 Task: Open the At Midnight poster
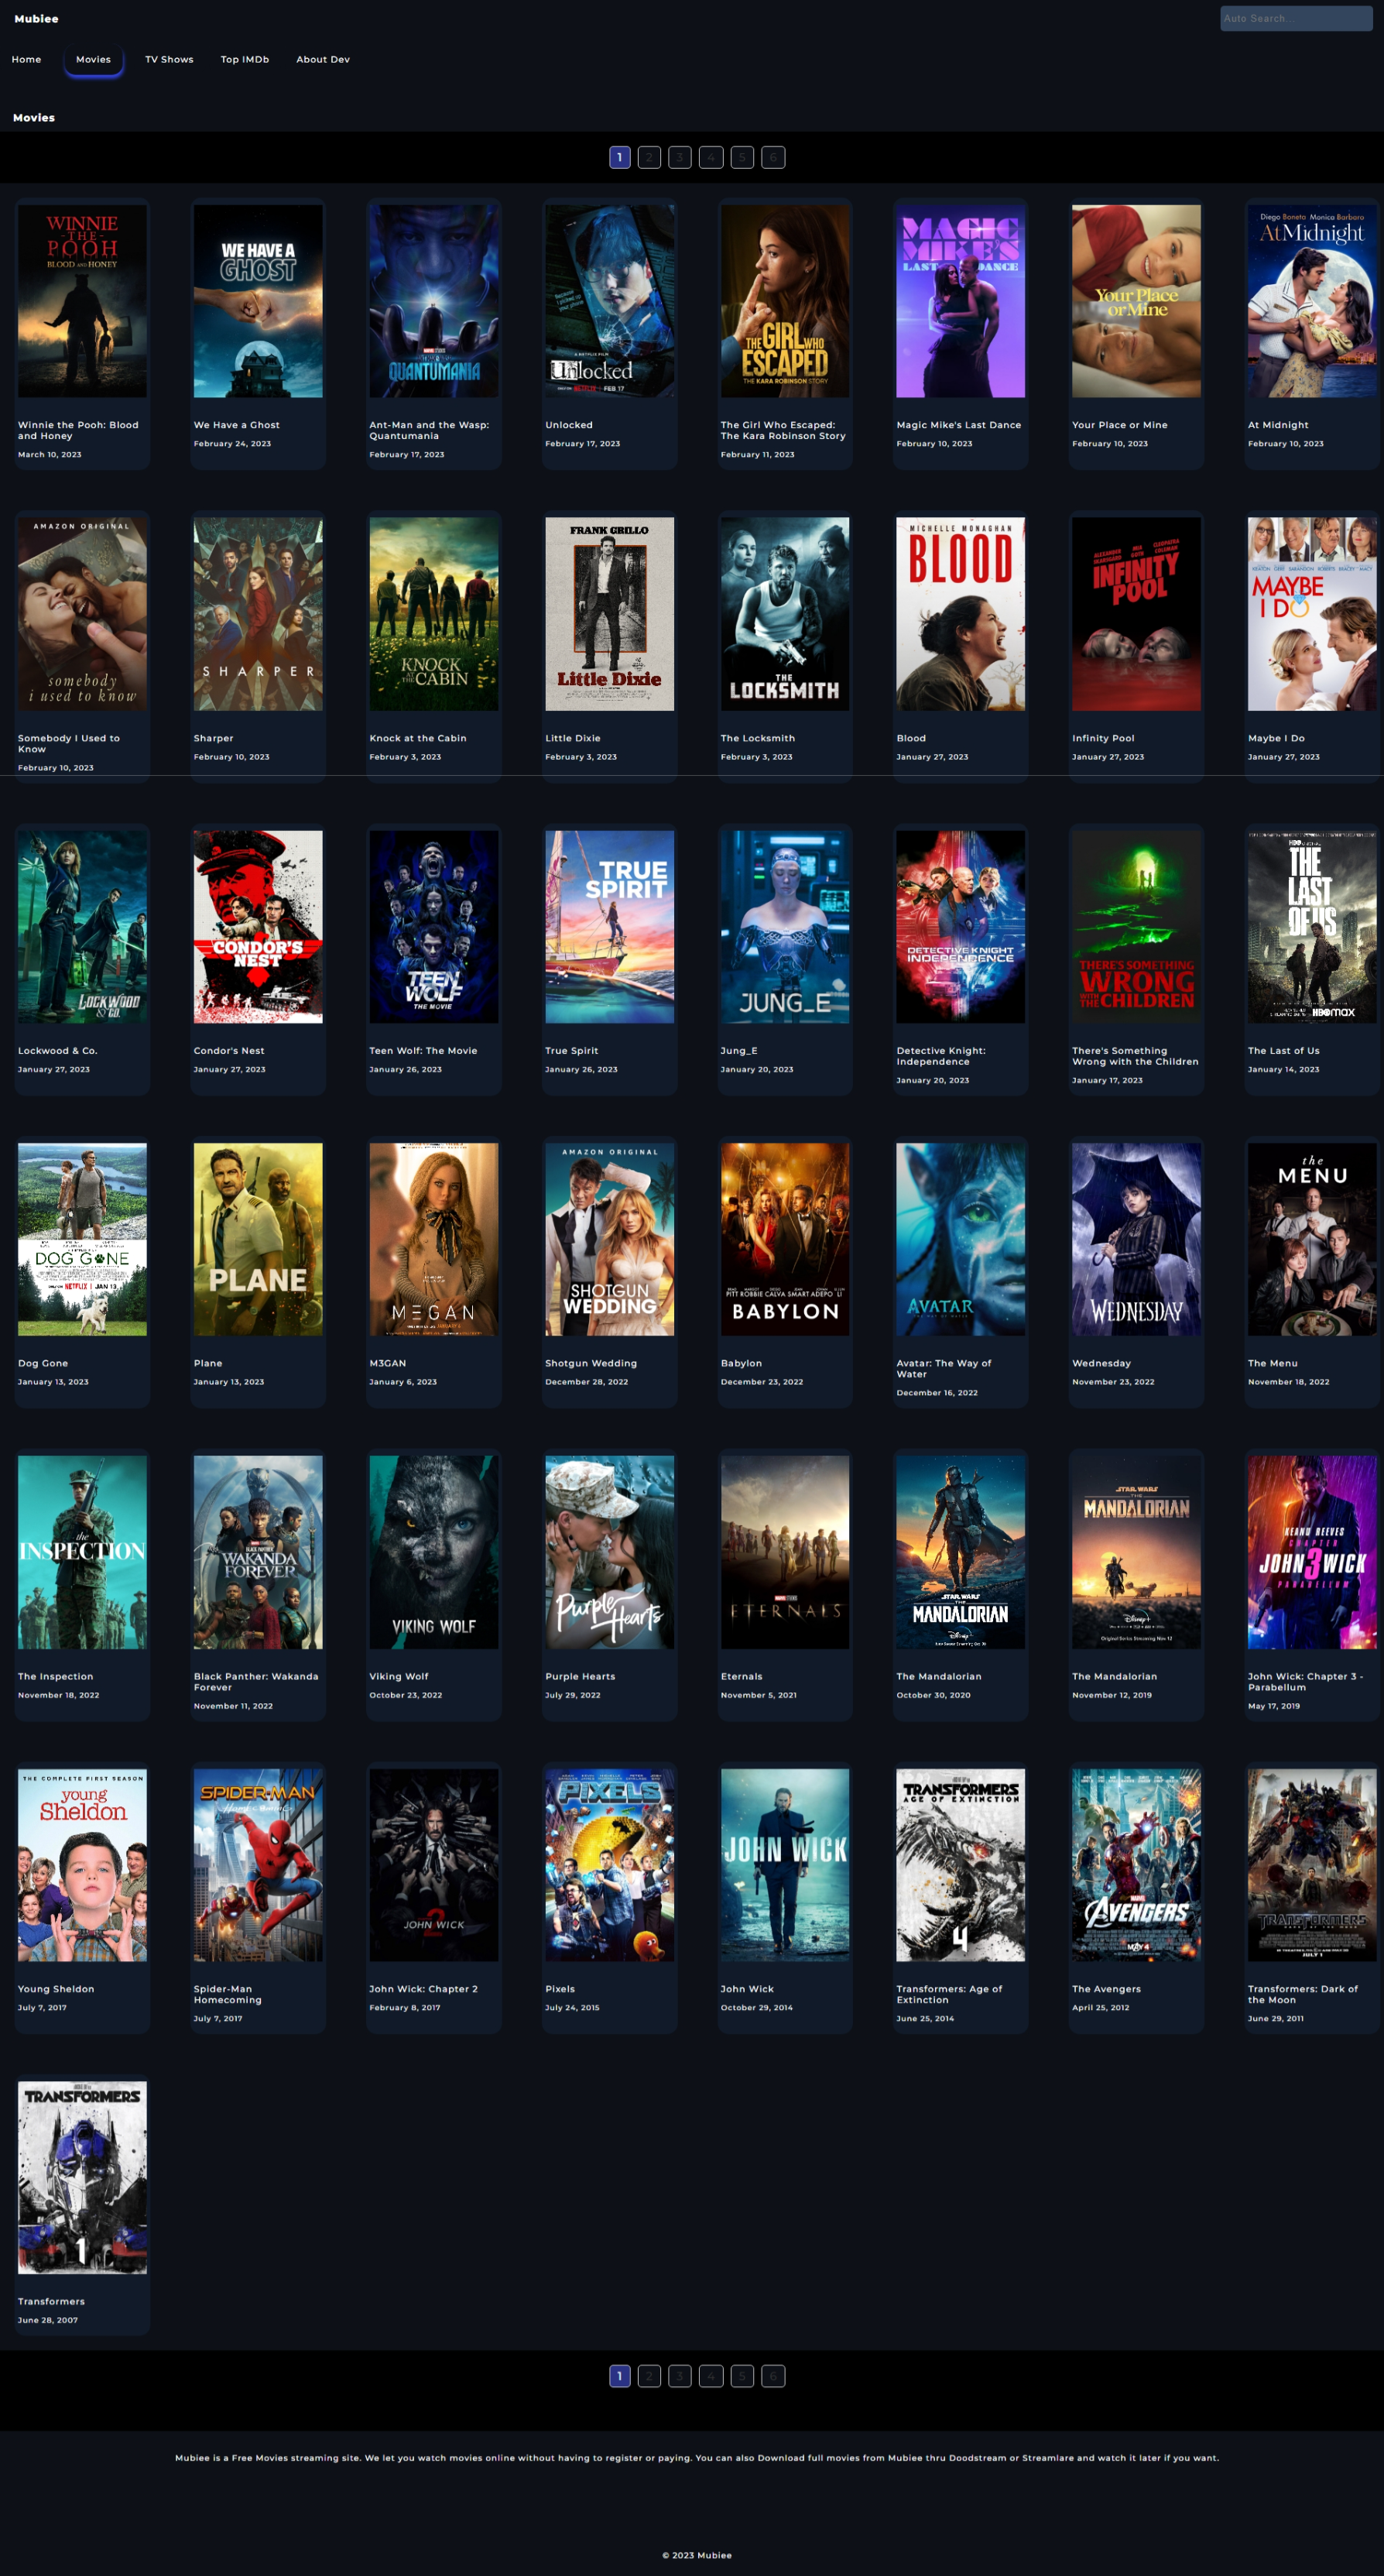click(x=1312, y=301)
